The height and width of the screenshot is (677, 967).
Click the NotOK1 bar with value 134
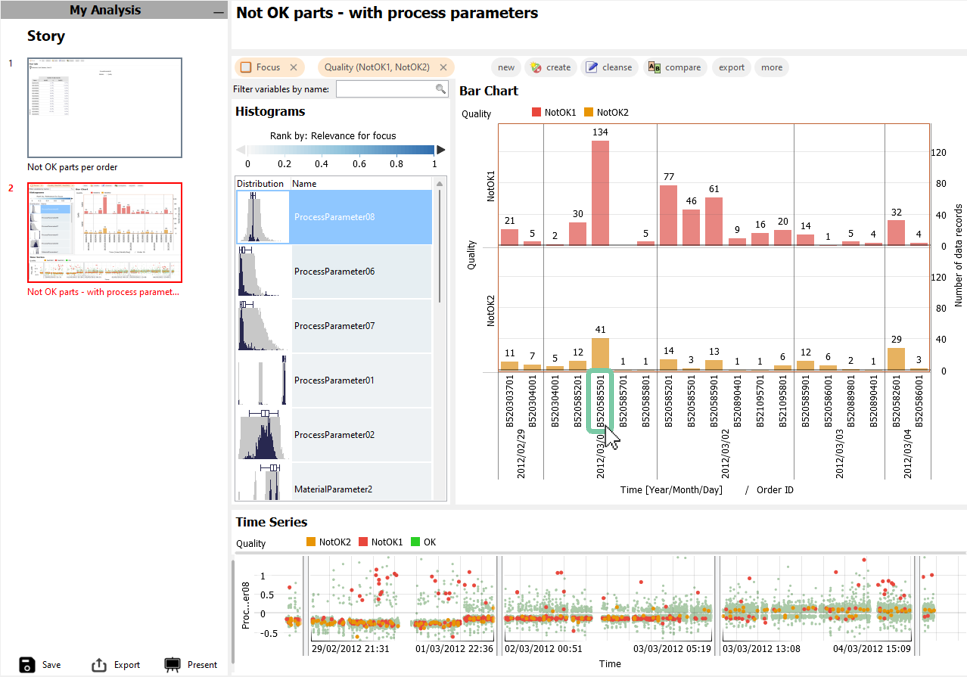point(600,193)
